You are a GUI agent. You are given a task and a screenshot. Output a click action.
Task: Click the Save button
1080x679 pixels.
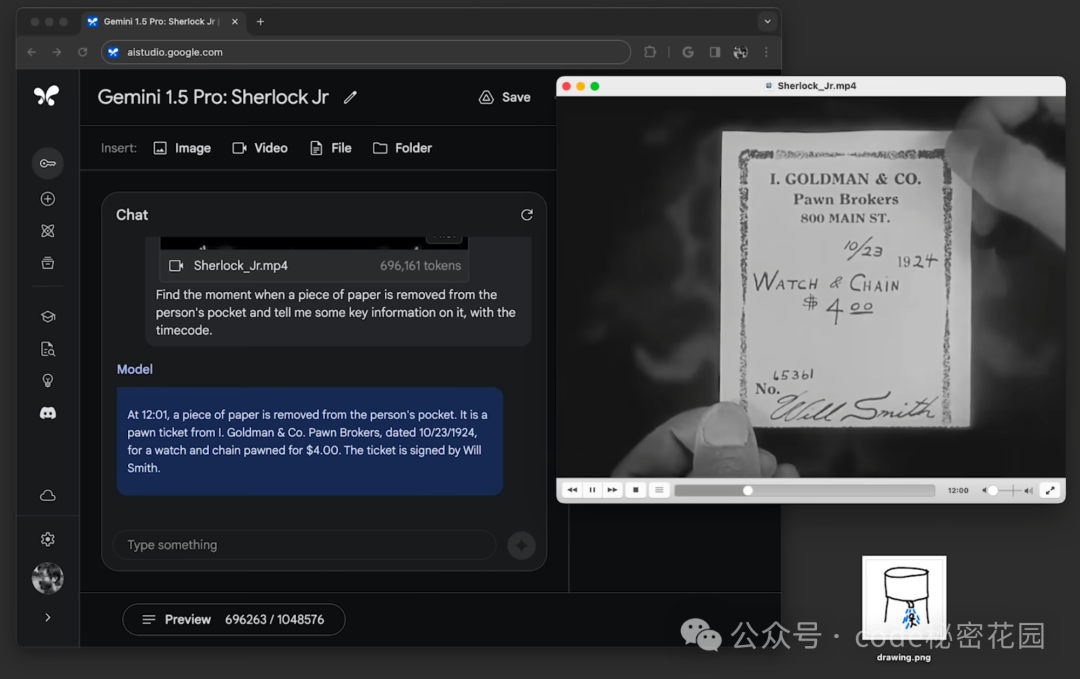[505, 98]
